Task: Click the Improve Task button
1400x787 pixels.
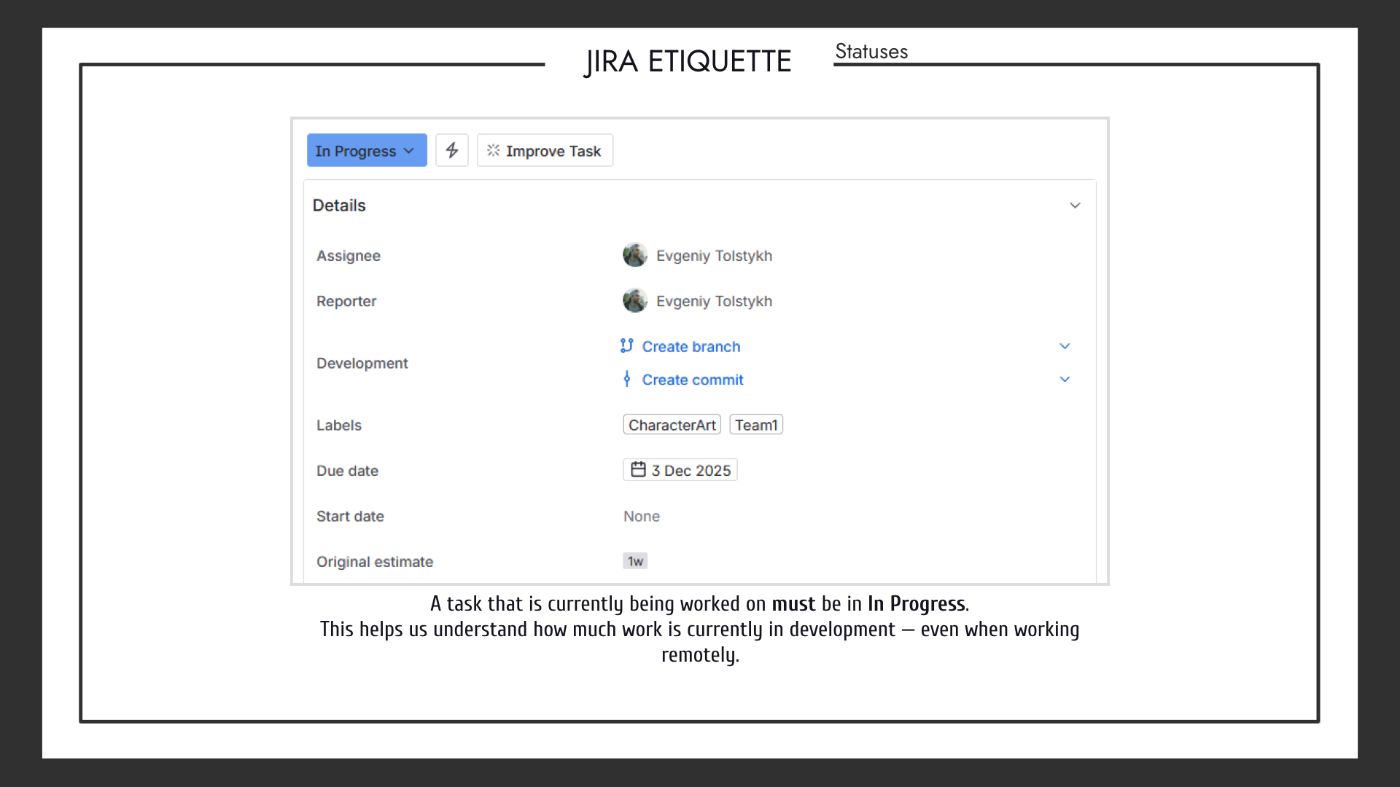Action: click(544, 151)
